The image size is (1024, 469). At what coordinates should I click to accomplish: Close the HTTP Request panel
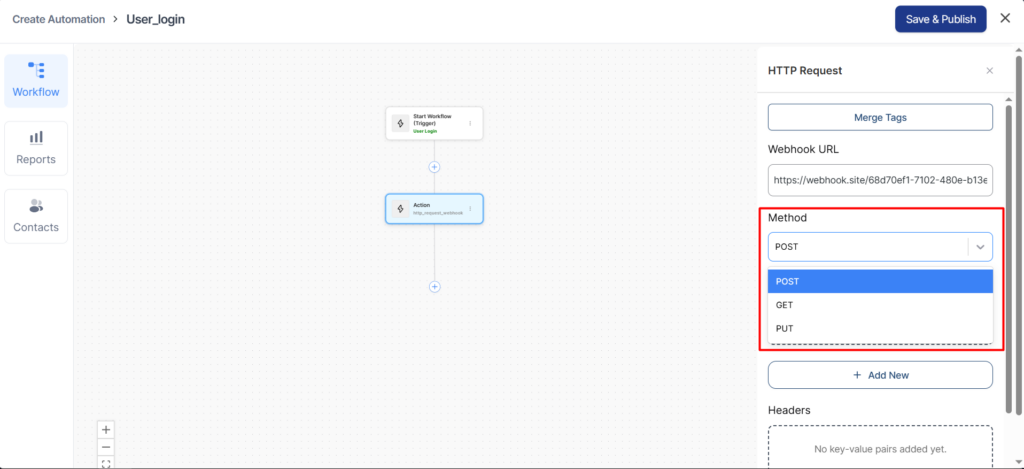[x=989, y=71]
